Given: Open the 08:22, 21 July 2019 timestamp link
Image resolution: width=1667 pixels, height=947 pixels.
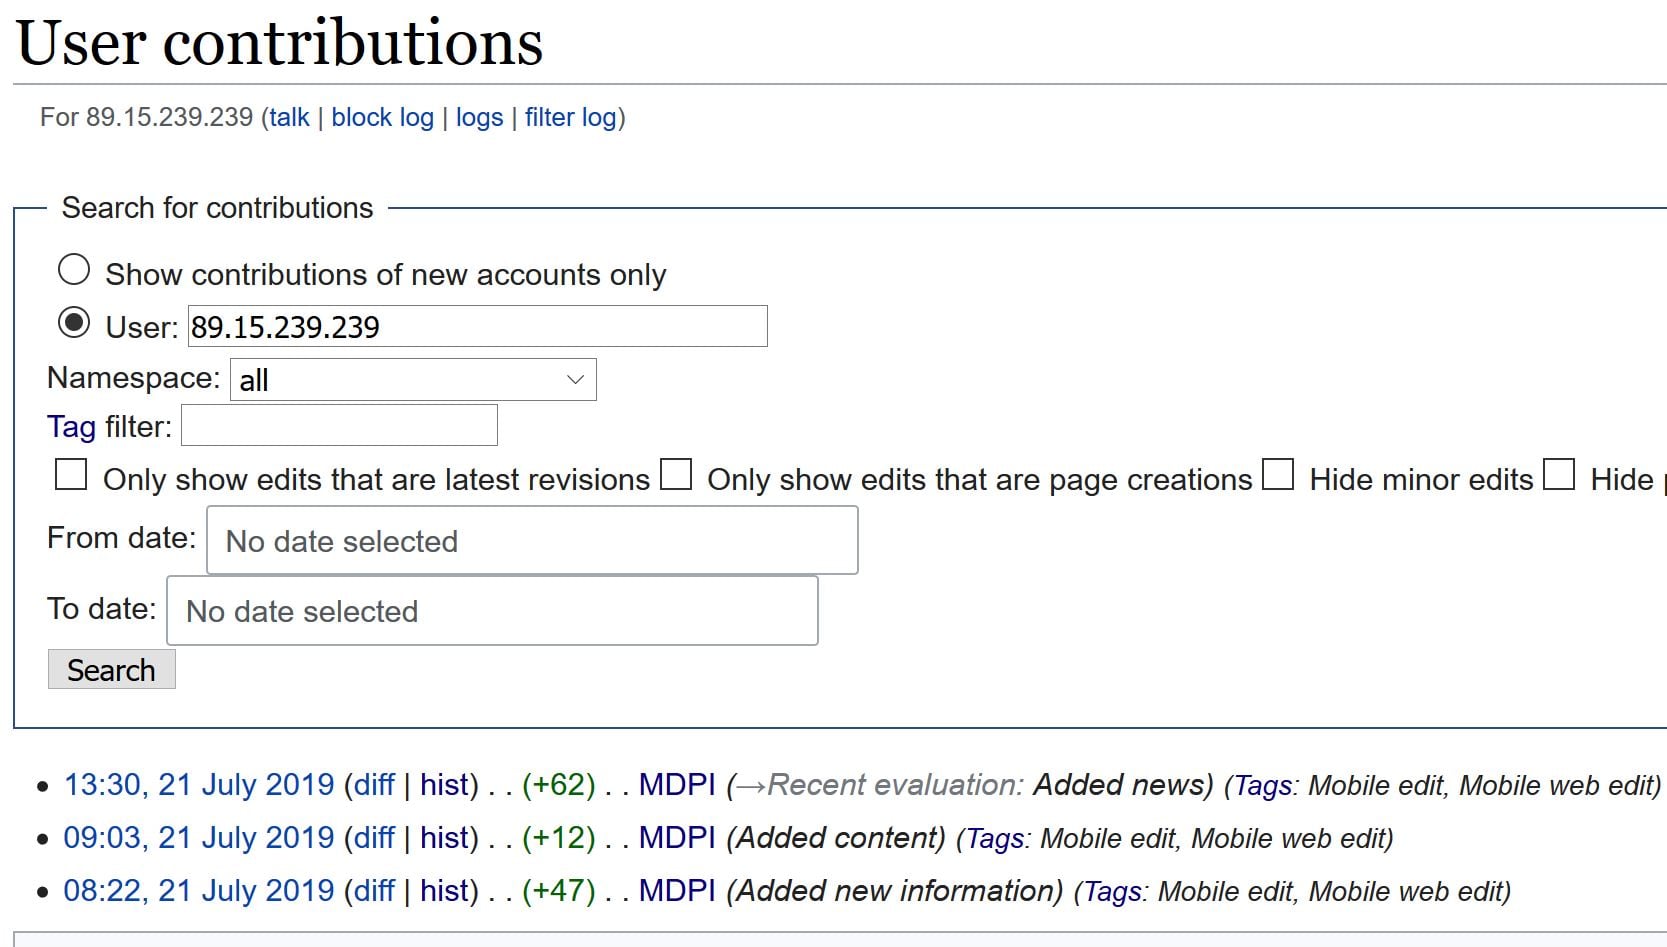Looking at the screenshot, I should tap(198, 891).
